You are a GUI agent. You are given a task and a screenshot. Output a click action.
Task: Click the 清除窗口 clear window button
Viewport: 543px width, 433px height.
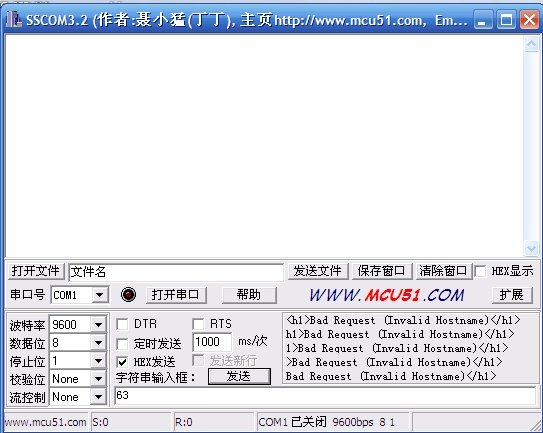[x=443, y=271]
